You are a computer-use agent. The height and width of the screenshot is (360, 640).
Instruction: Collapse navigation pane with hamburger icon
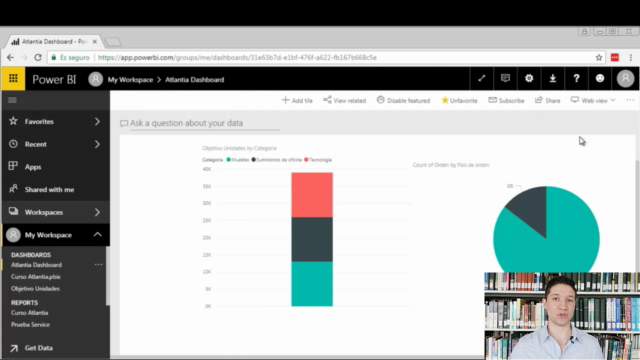click(12, 100)
